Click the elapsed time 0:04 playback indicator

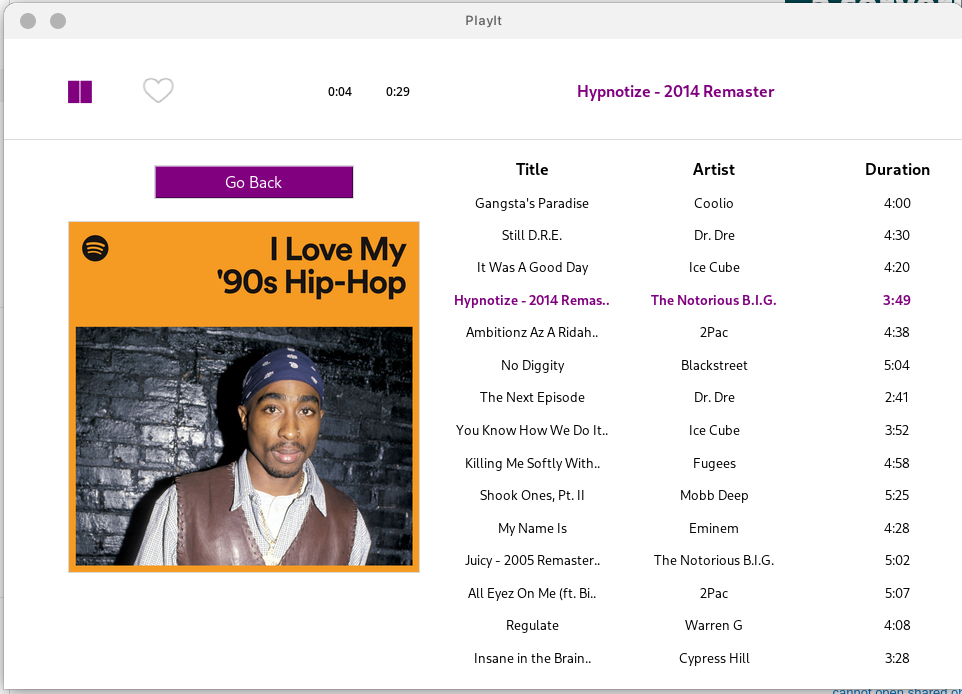(x=340, y=91)
